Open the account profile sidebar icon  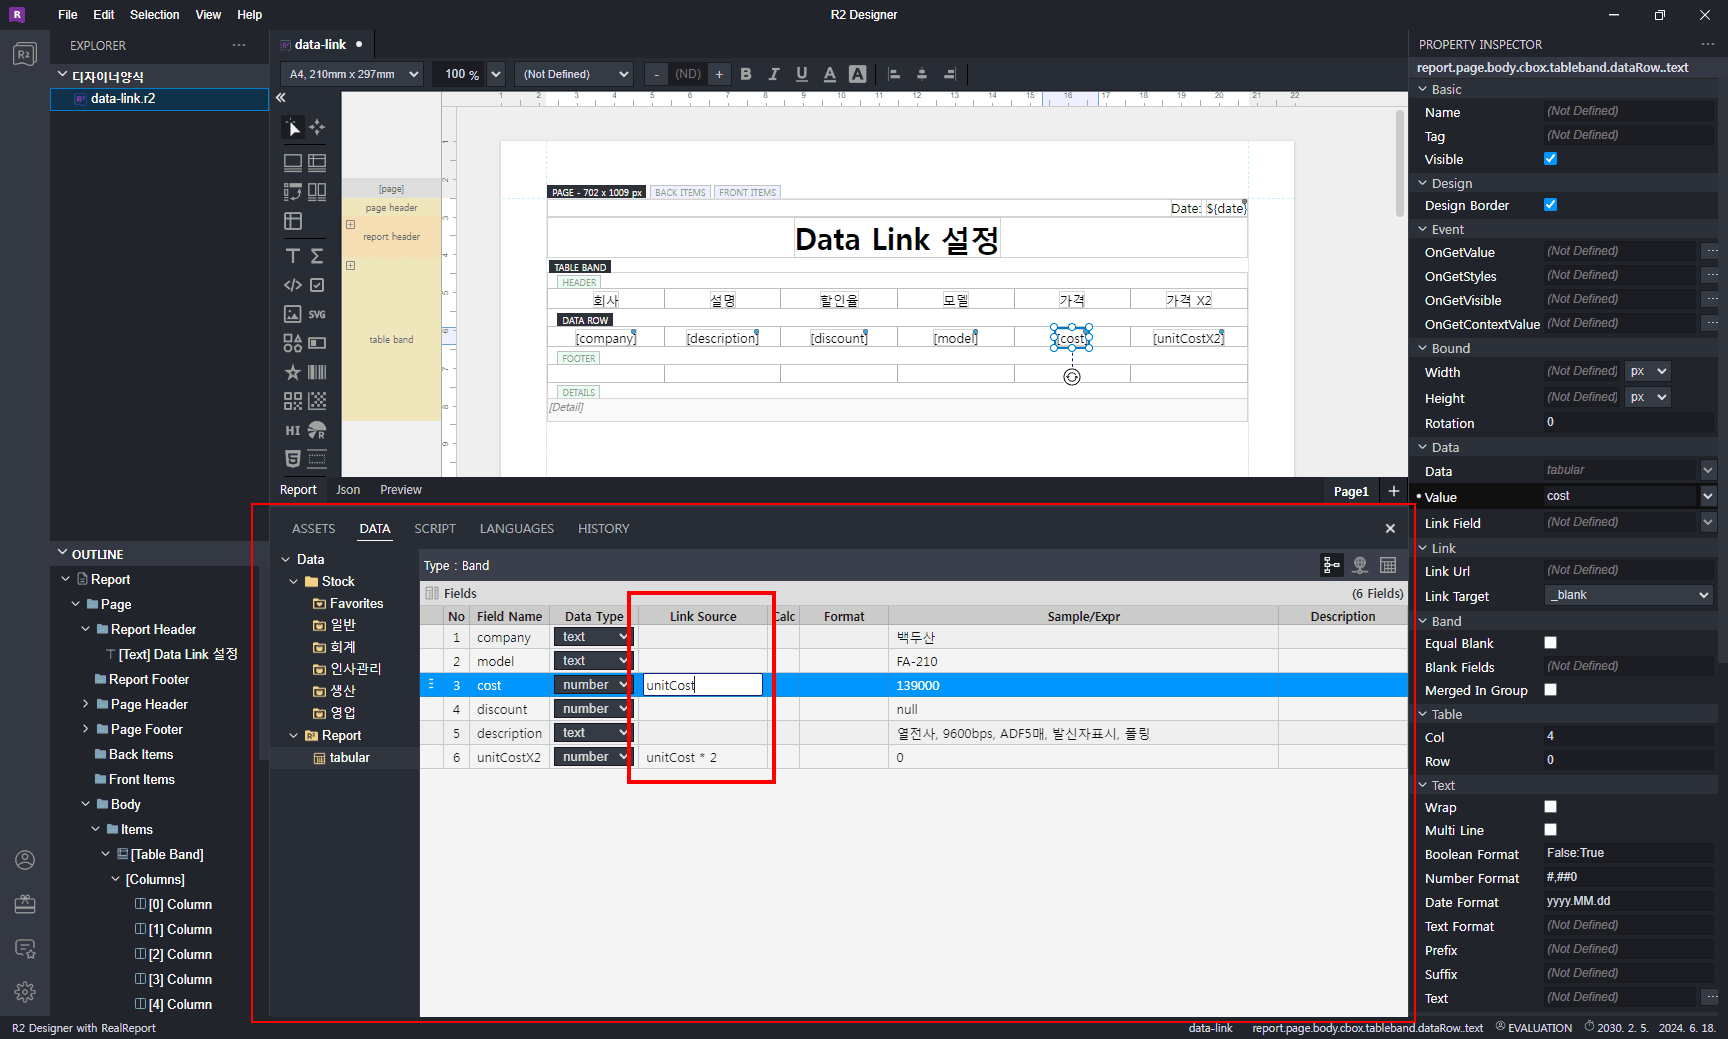click(25, 860)
